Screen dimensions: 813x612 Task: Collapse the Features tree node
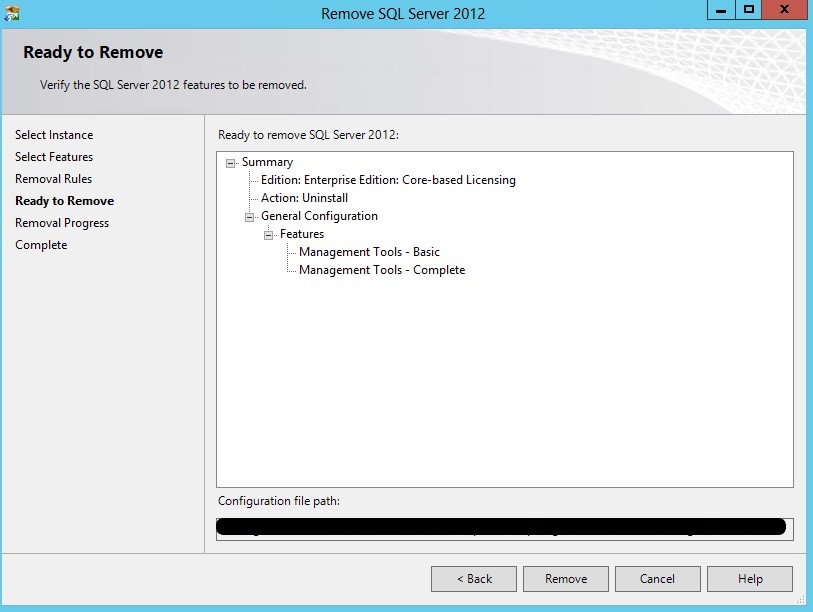269,234
